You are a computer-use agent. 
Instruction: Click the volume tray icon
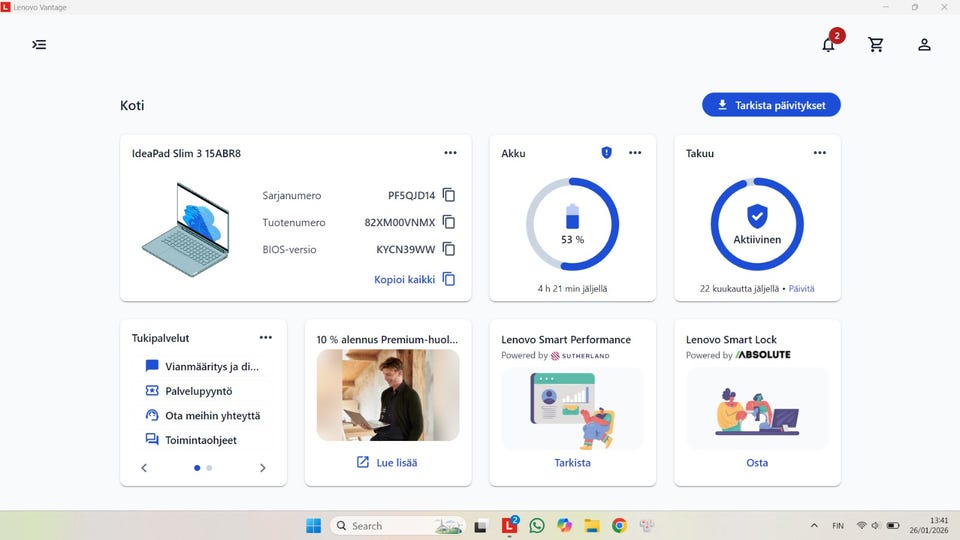[876, 525]
